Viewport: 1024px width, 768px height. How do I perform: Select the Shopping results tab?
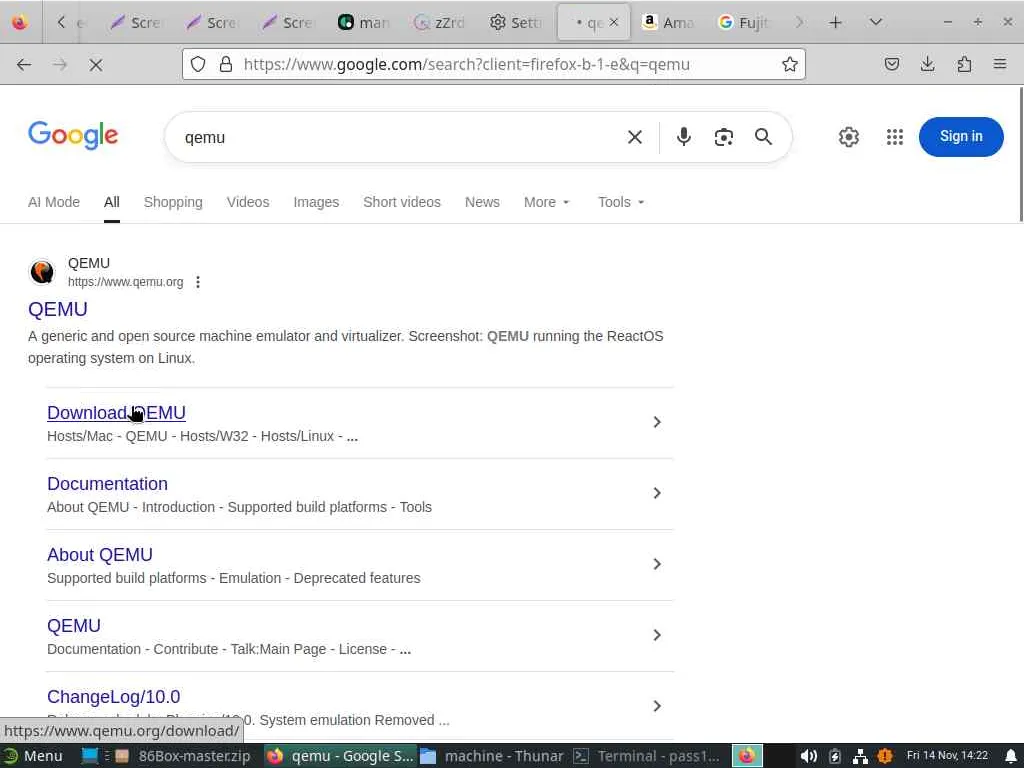point(173,202)
